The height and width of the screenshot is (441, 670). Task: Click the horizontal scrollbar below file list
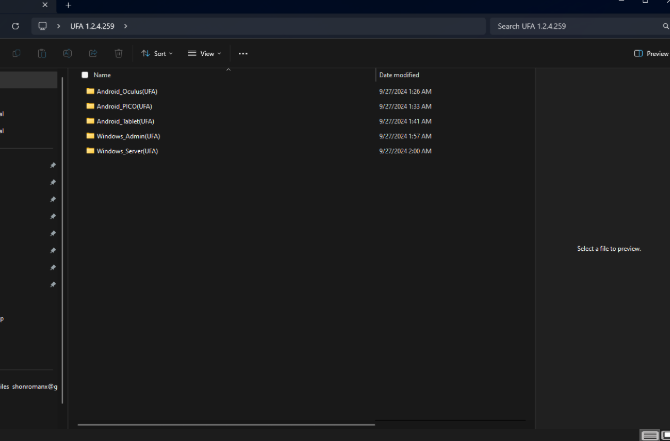pyautogui.click(x=220, y=424)
